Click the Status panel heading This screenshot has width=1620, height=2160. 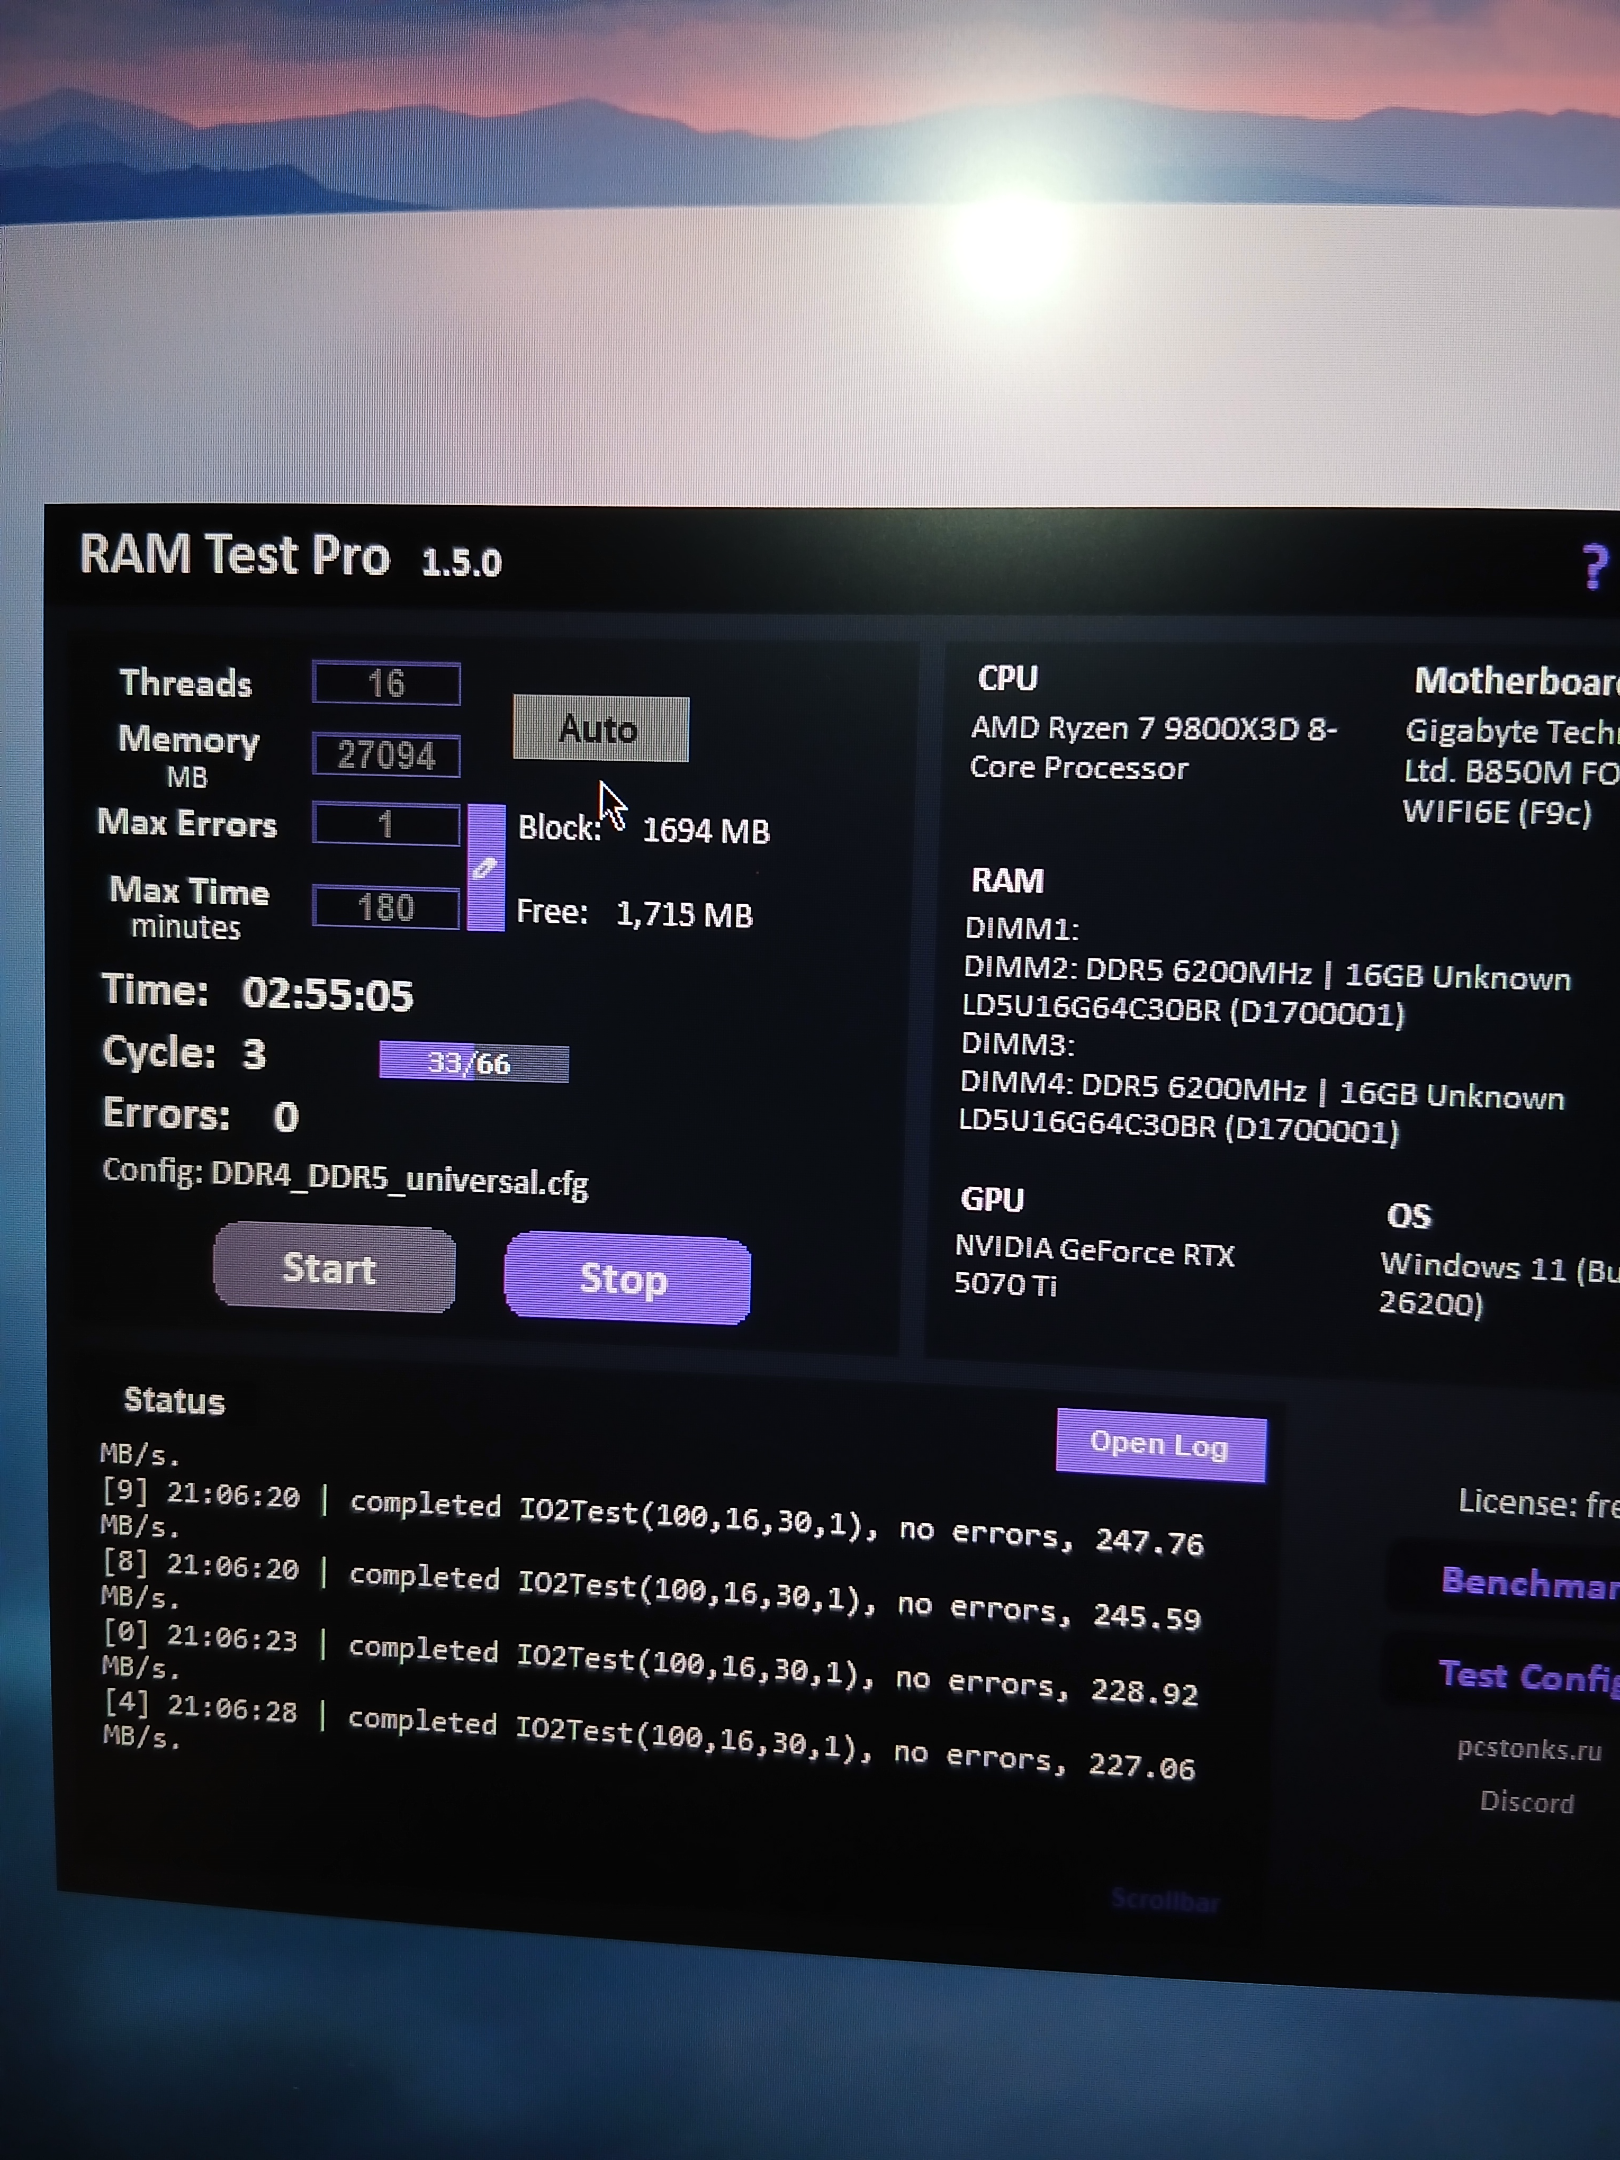pyautogui.click(x=174, y=1400)
